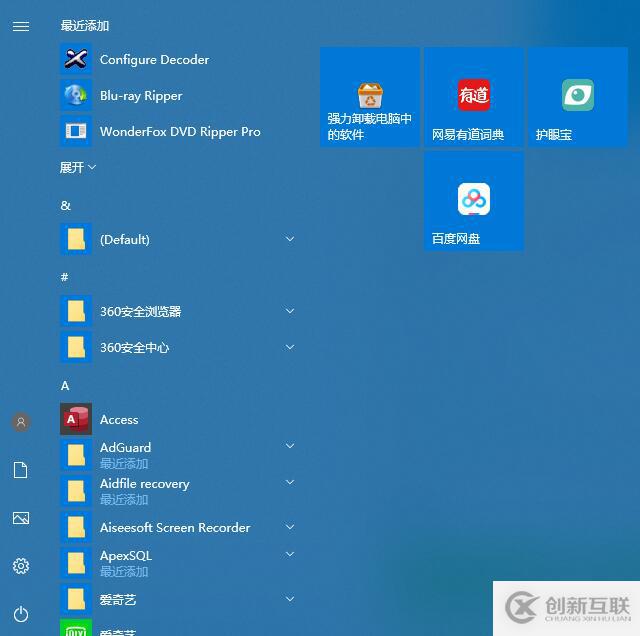Image resolution: width=640 pixels, height=636 pixels.
Task: Expand Aidfile recovery folder chevron
Action: pos(290,482)
